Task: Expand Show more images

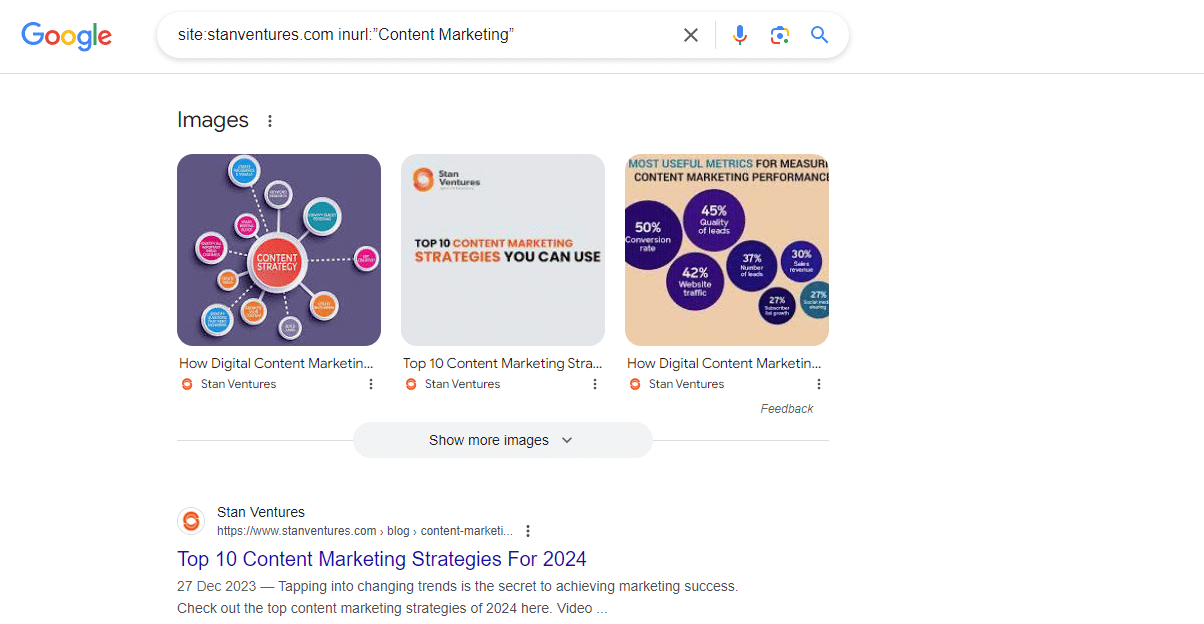Action: tap(503, 440)
